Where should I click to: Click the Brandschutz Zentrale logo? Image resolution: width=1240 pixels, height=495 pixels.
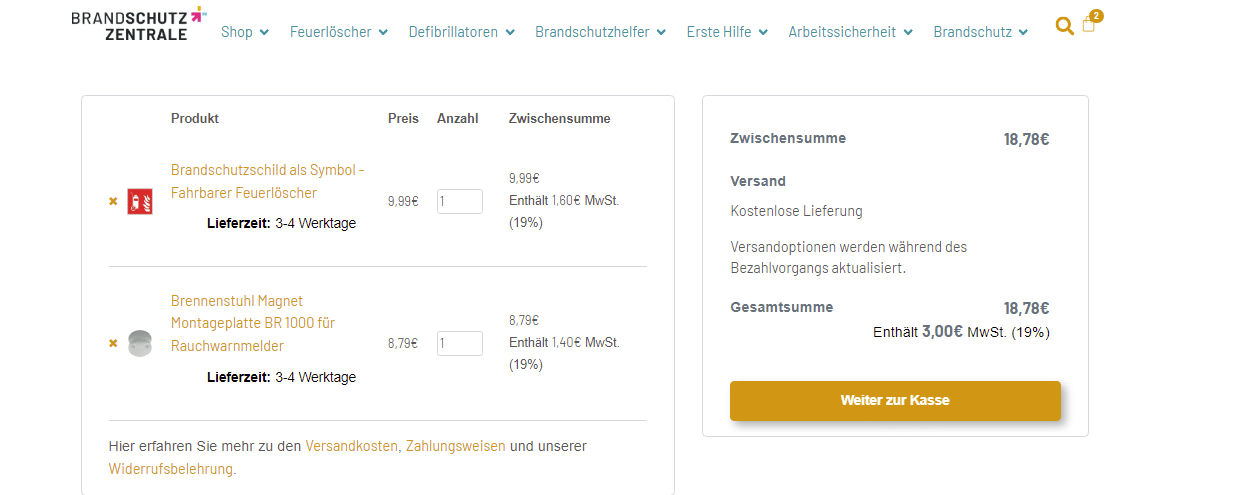tap(139, 23)
